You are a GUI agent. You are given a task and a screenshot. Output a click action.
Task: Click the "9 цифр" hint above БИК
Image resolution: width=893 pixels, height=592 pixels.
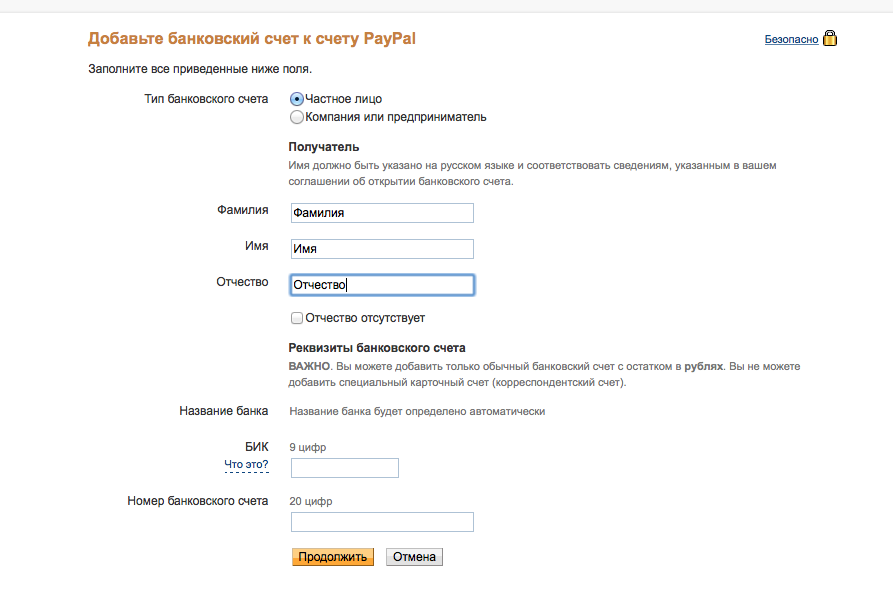(x=308, y=447)
